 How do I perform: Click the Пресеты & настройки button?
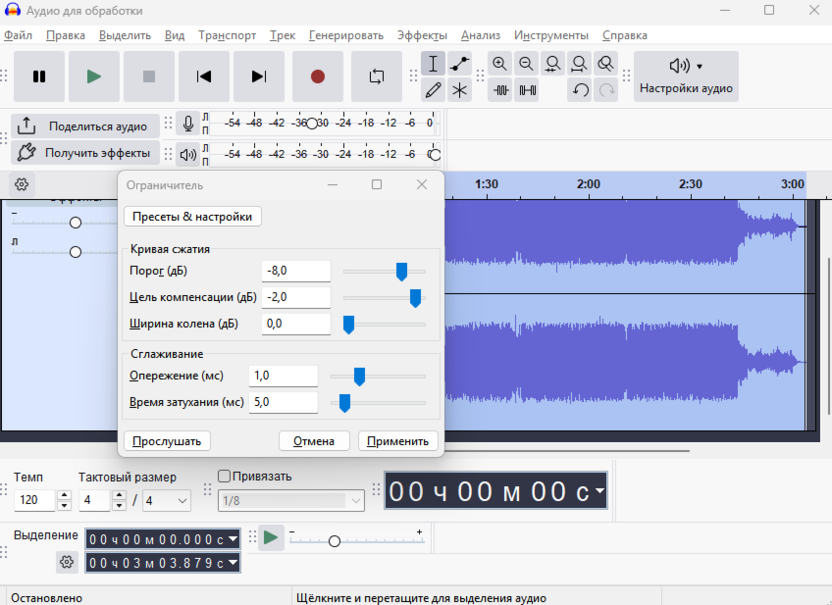[192, 216]
